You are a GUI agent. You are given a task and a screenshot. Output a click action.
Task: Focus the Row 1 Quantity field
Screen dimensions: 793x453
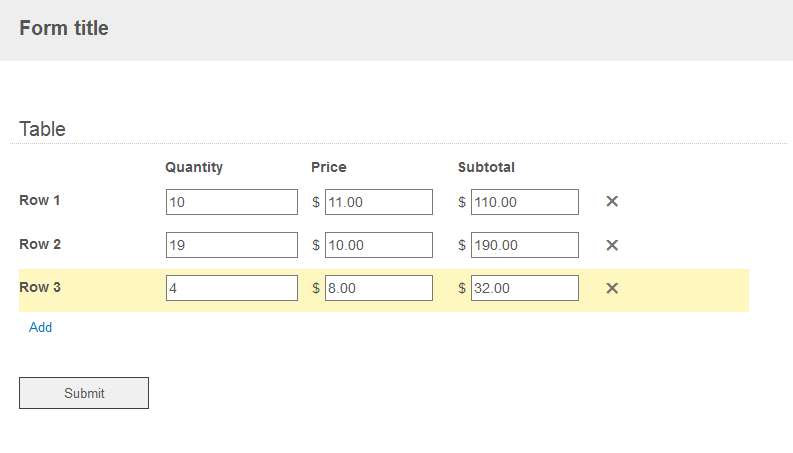pyautogui.click(x=232, y=202)
